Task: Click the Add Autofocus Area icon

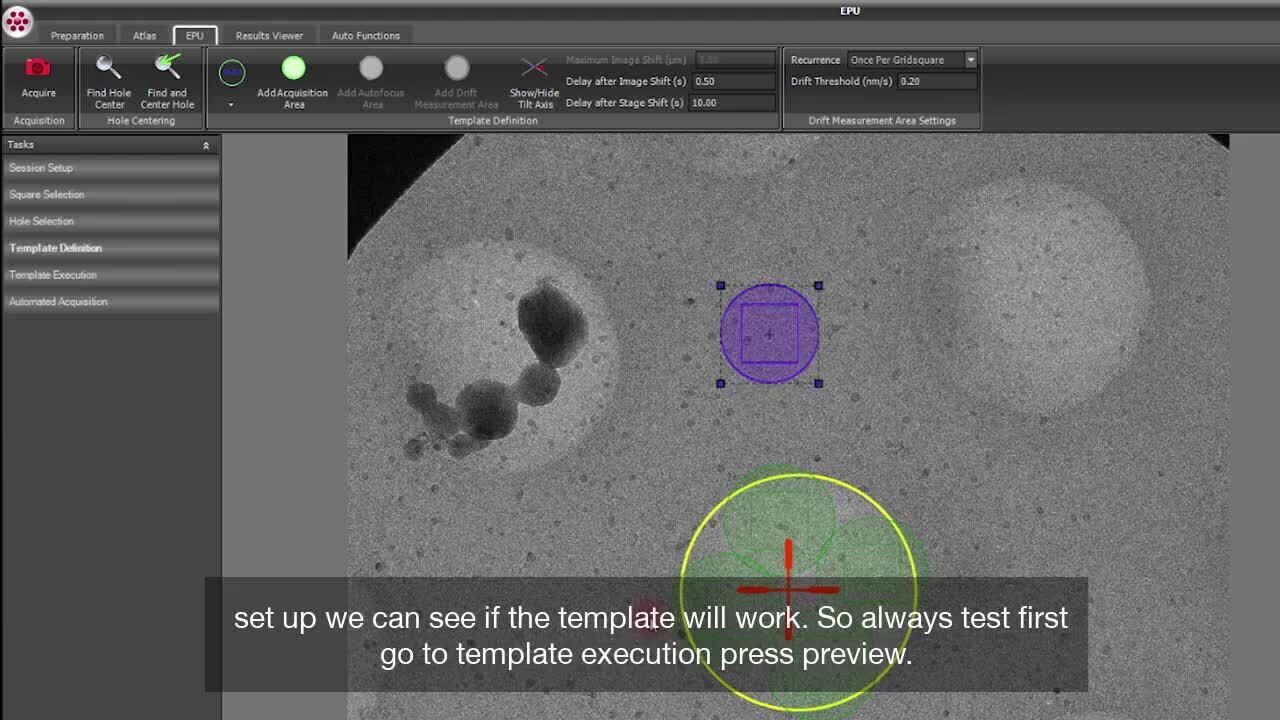Action: pyautogui.click(x=371, y=69)
